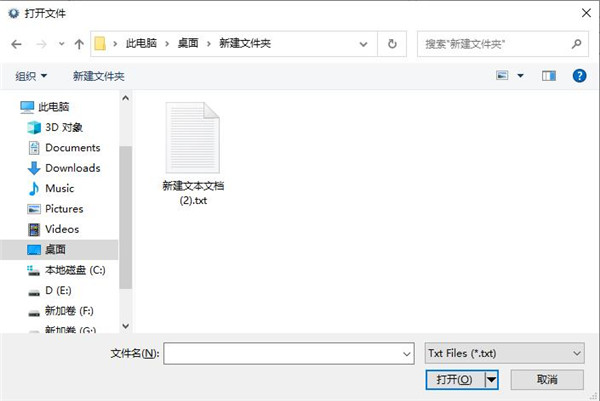The image size is (600, 401).
Task: Open 本地磁盘 (C:) in the sidebar
Action: tap(66, 270)
